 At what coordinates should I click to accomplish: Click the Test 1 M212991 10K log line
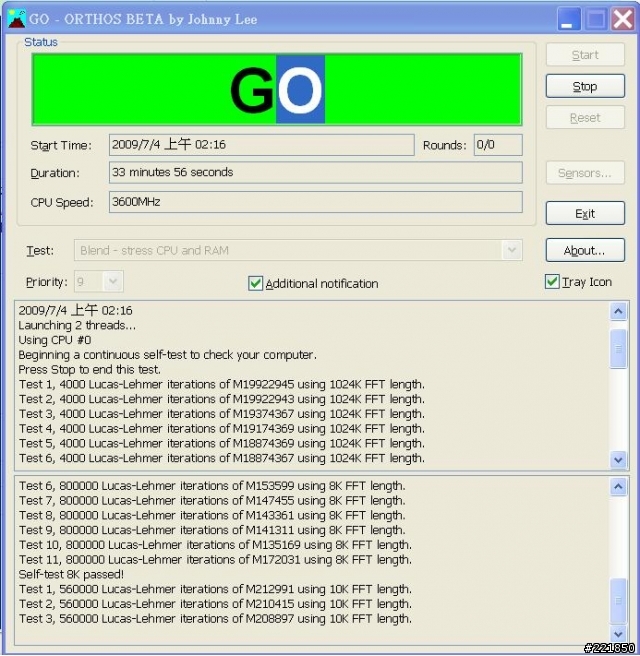click(x=215, y=589)
